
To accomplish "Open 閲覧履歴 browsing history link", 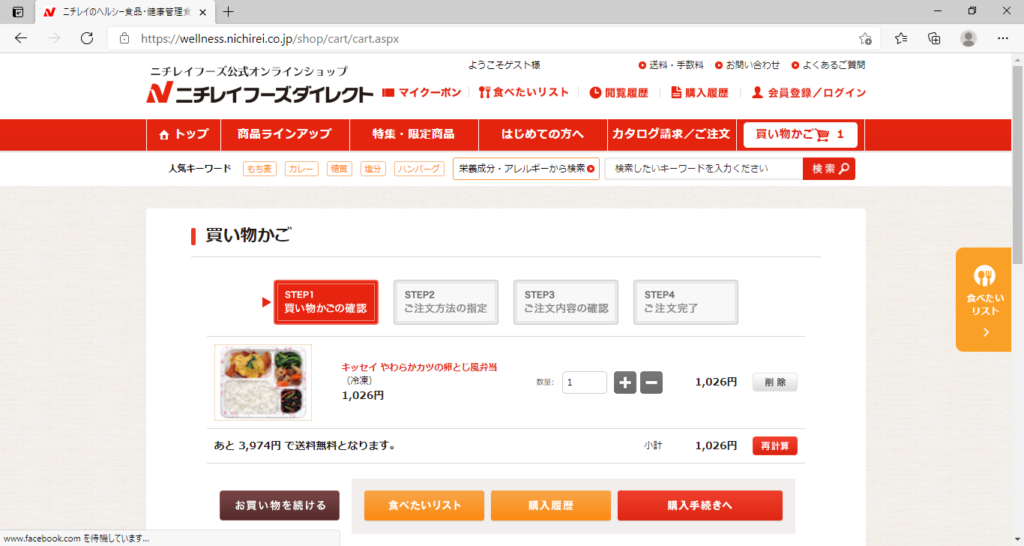I will click(619, 93).
